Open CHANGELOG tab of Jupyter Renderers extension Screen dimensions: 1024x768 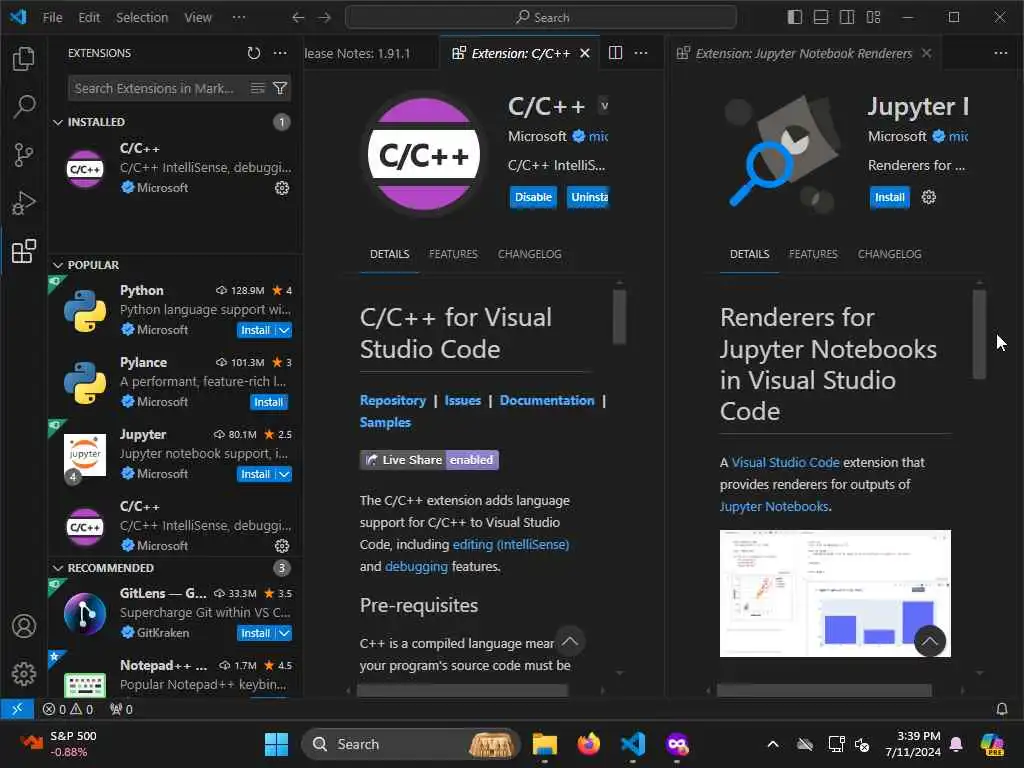point(889,254)
